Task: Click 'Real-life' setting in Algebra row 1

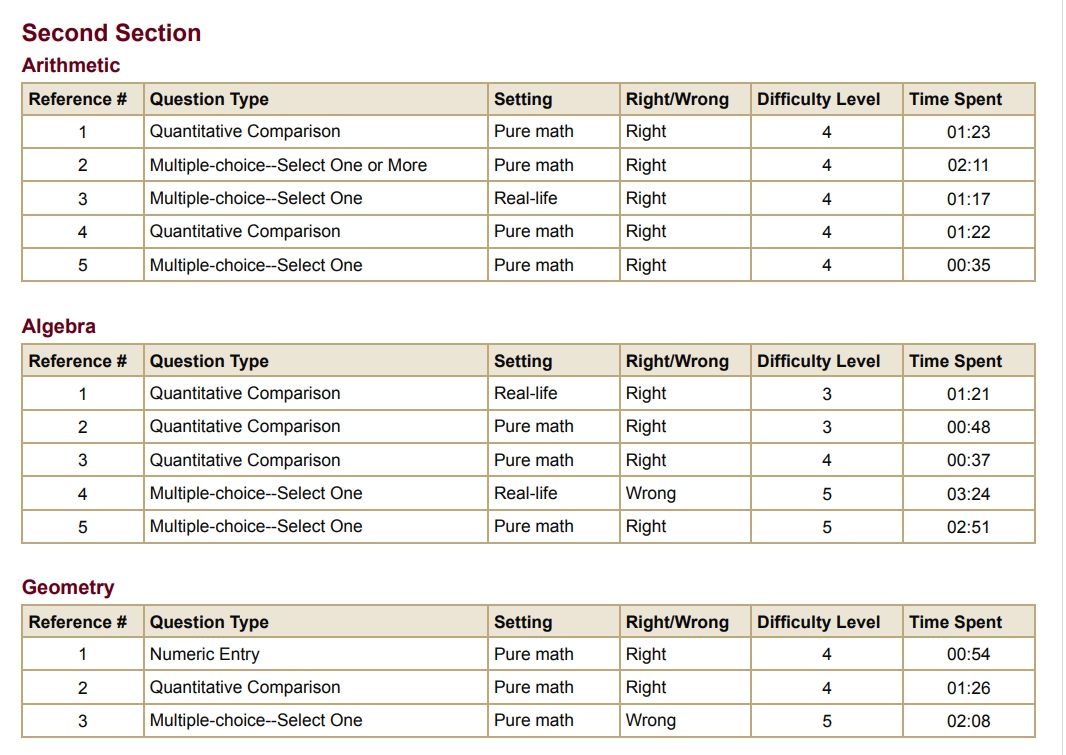Action: [526, 393]
